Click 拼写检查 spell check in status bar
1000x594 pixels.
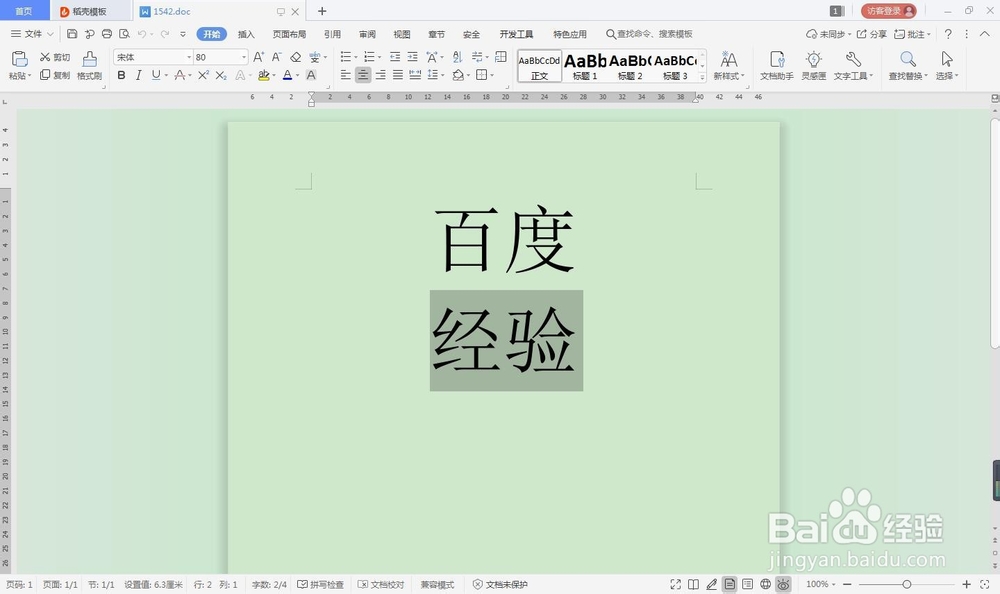point(321,584)
